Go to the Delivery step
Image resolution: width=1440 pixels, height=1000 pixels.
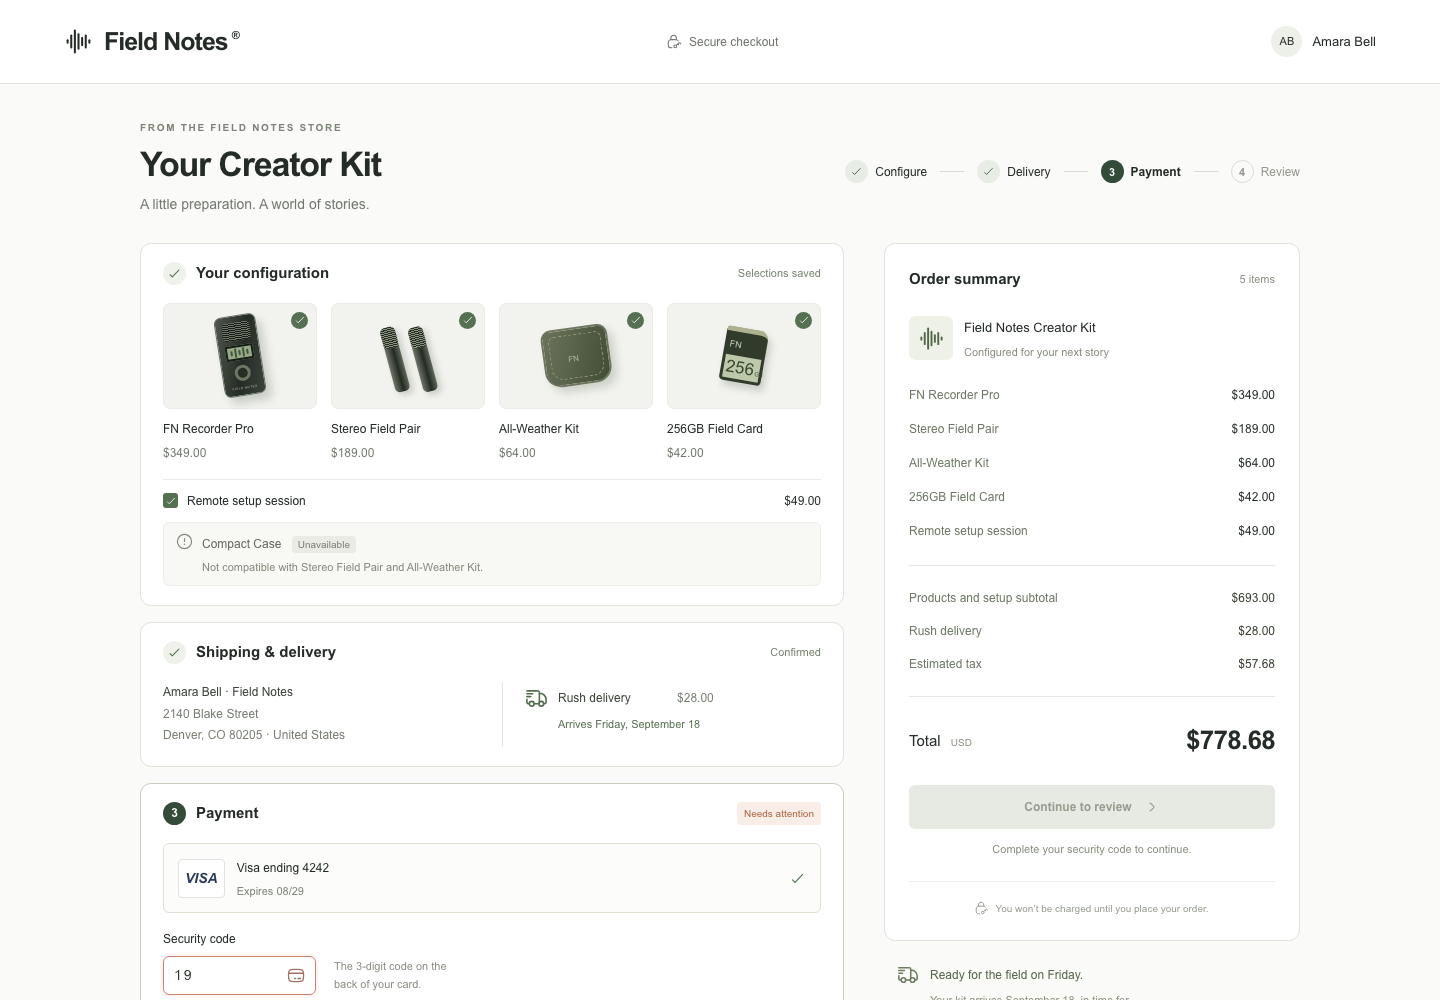pos(1014,172)
